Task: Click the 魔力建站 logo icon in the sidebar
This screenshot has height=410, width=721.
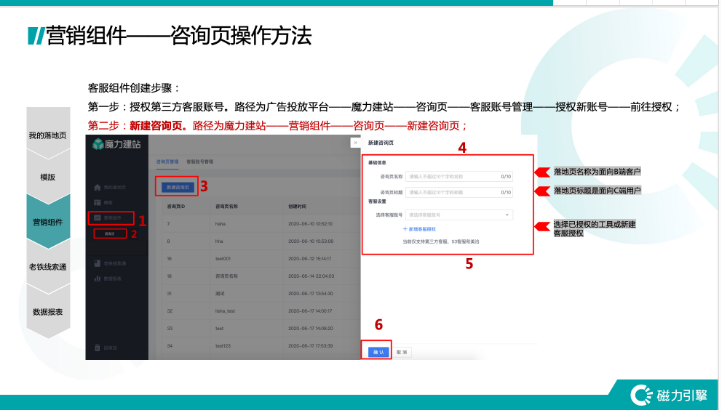Action: 98,144
